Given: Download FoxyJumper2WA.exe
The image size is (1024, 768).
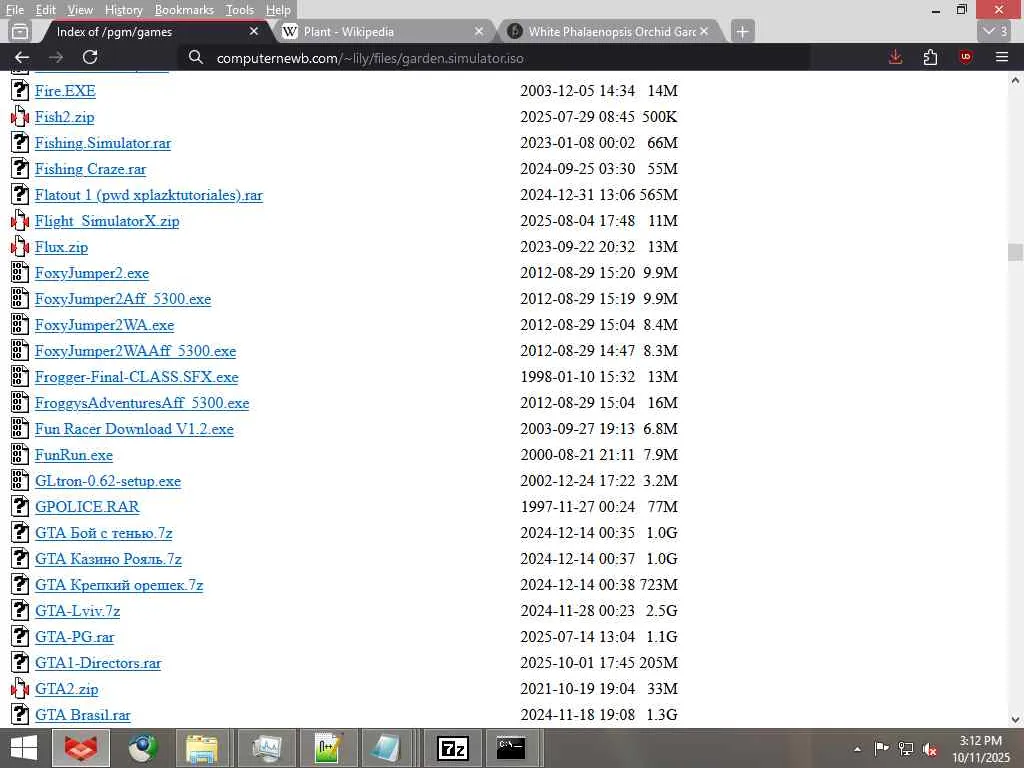Looking at the screenshot, I should tap(104, 325).
